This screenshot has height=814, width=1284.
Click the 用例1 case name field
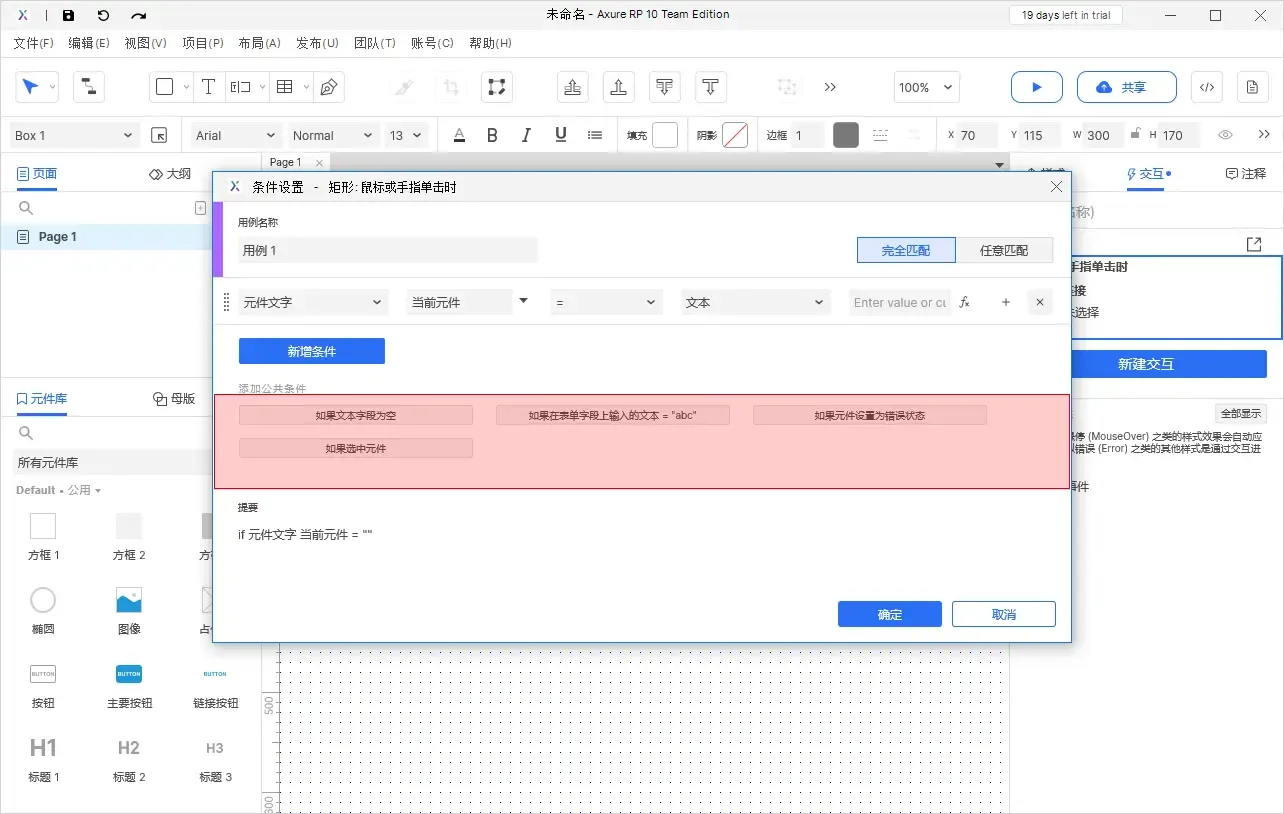(388, 248)
